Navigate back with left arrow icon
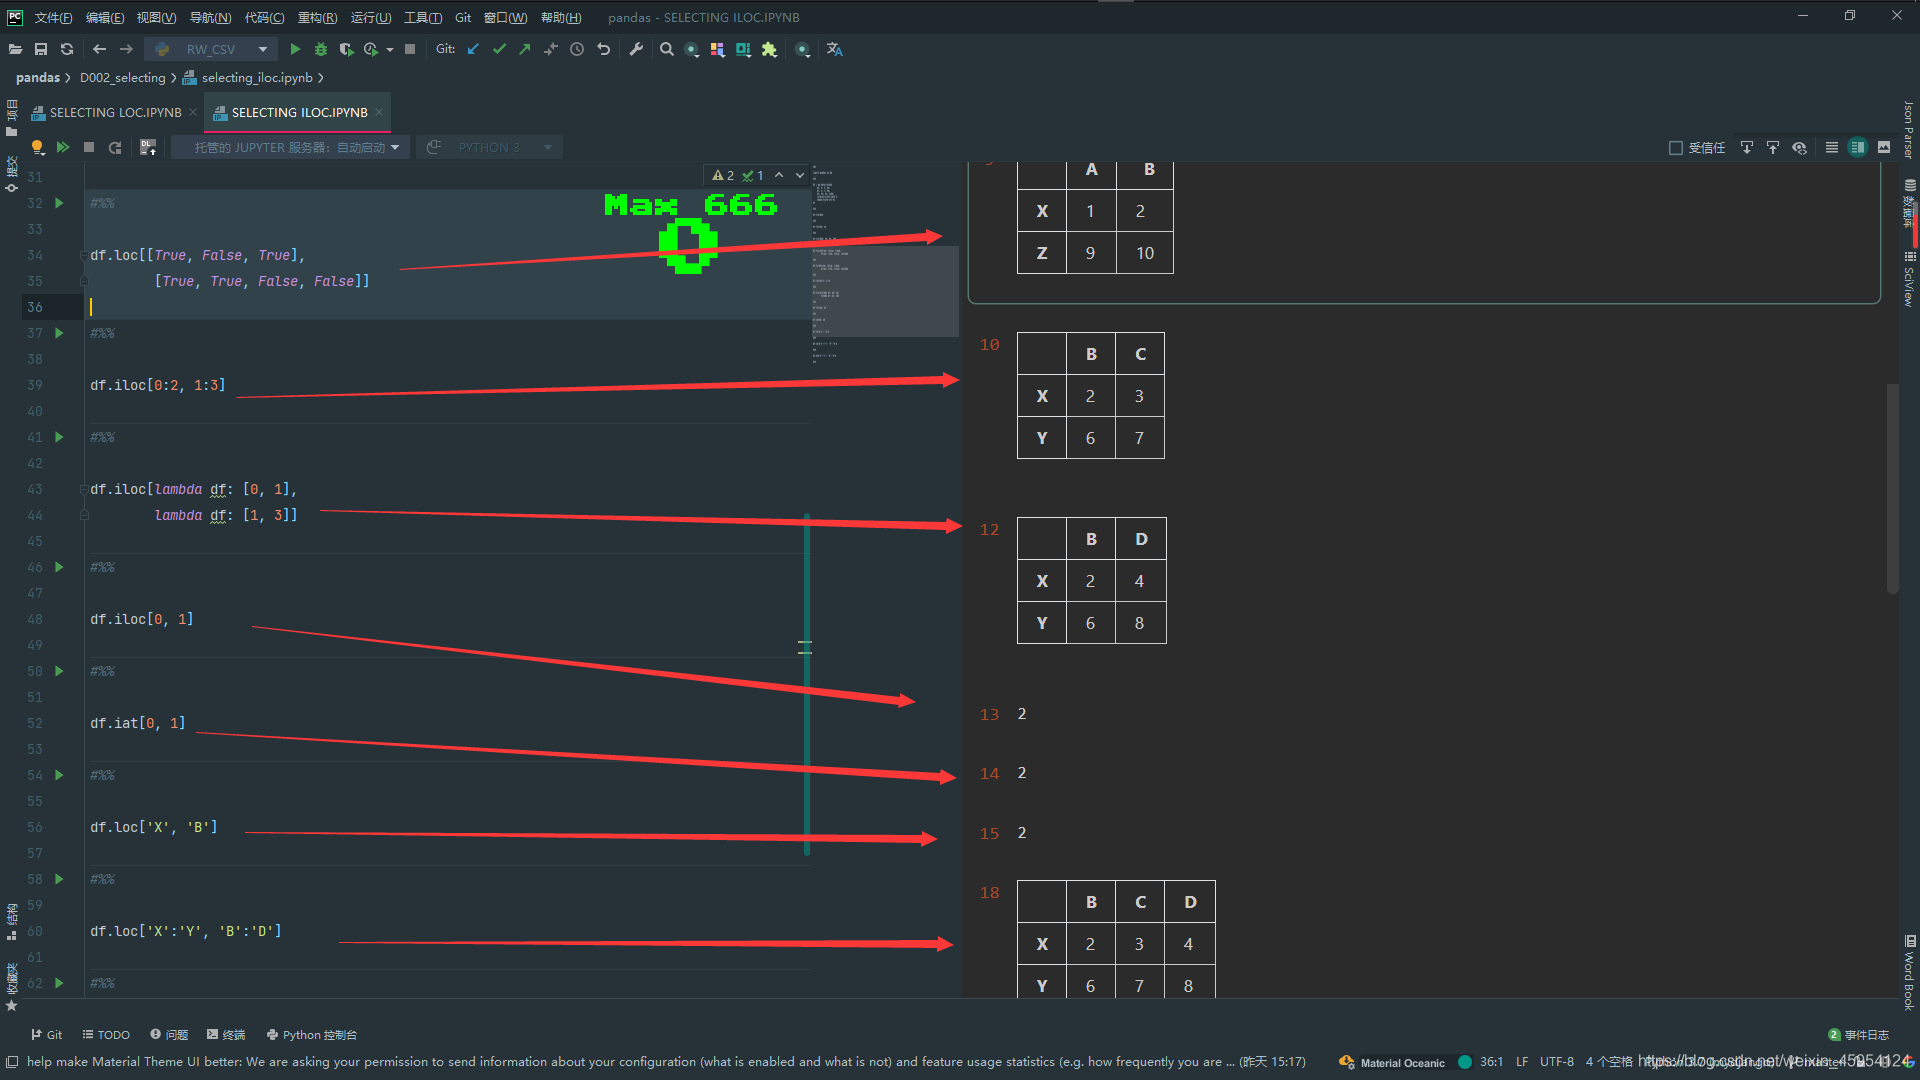This screenshot has width=1920, height=1080. (99, 49)
